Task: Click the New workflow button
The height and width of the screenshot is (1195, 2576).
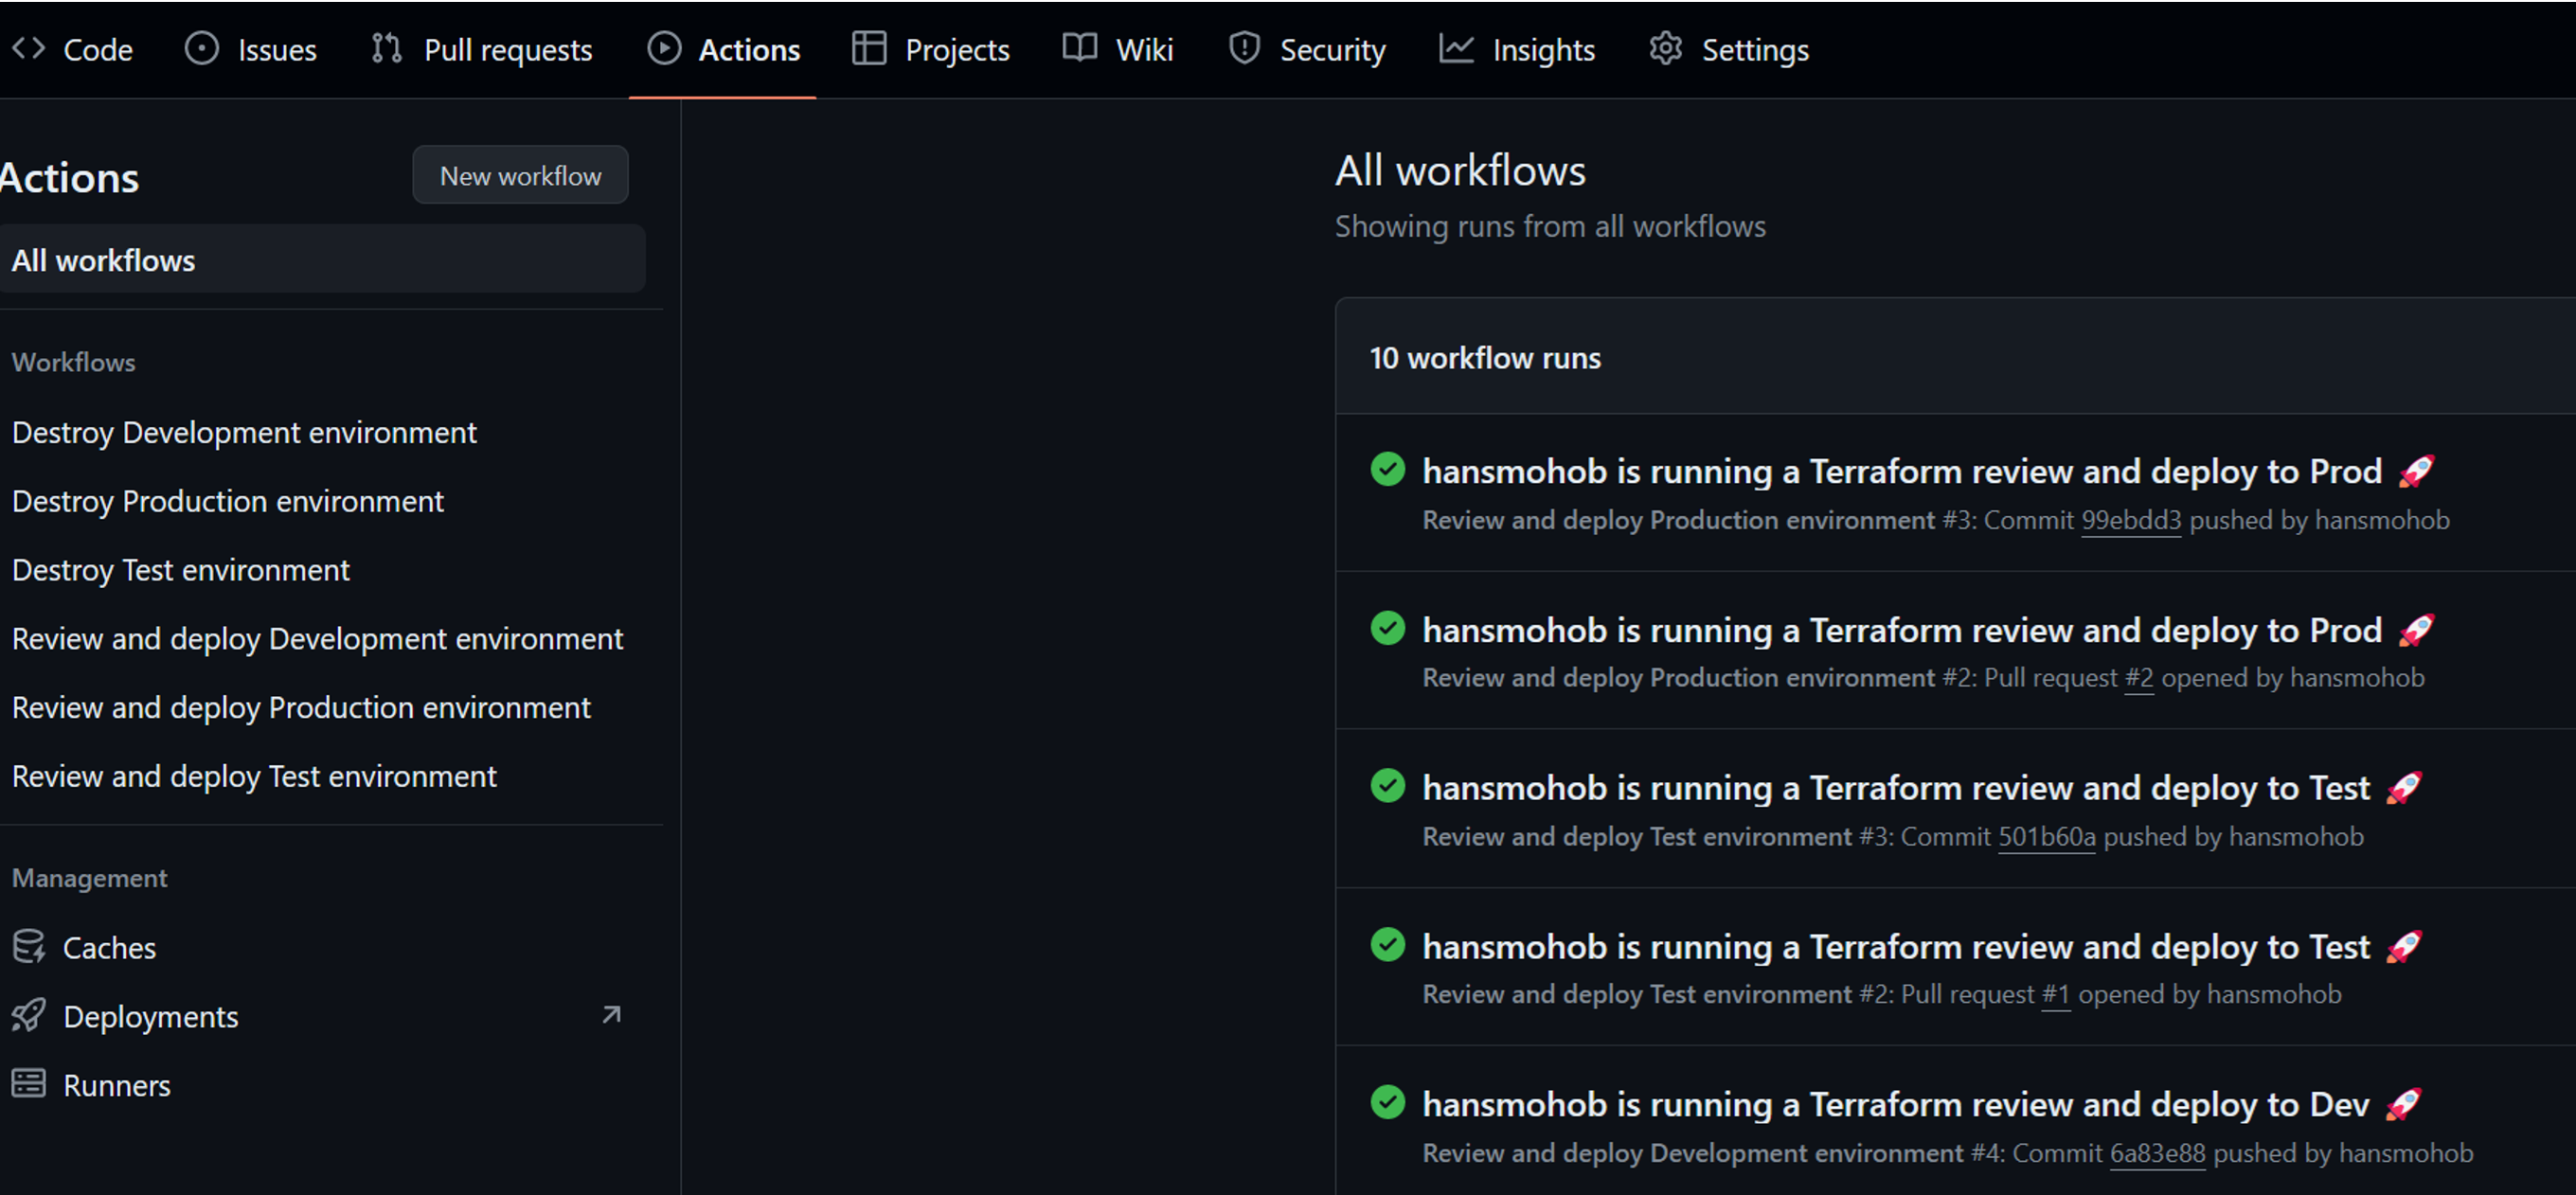Action: click(x=519, y=174)
